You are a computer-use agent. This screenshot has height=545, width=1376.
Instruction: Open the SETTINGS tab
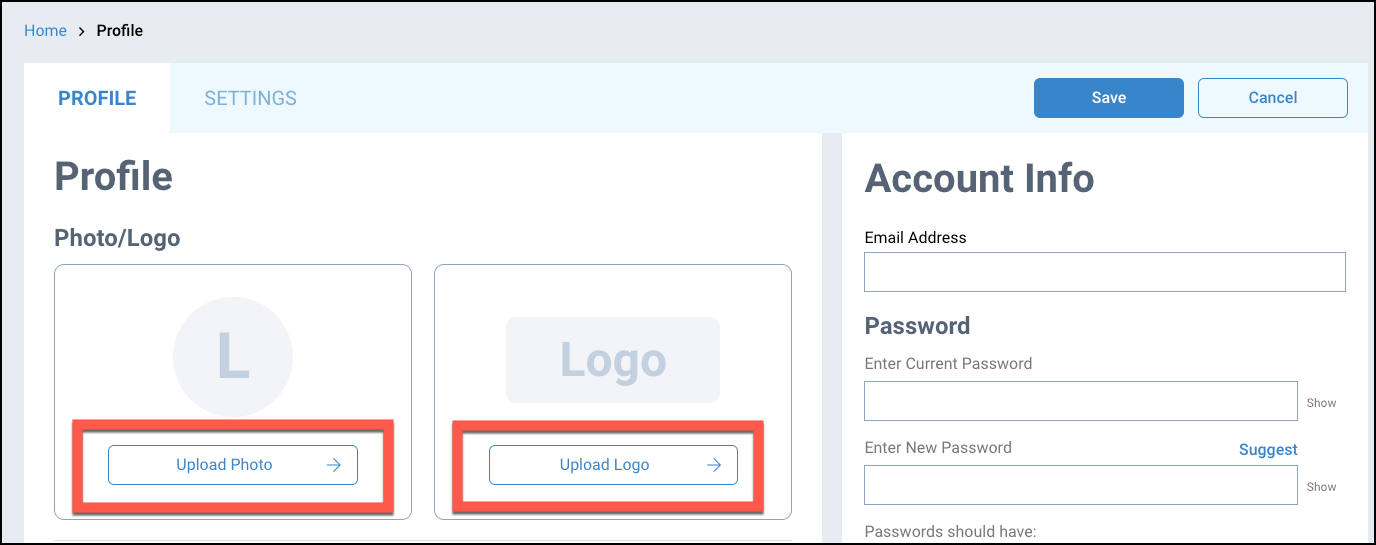(x=250, y=98)
